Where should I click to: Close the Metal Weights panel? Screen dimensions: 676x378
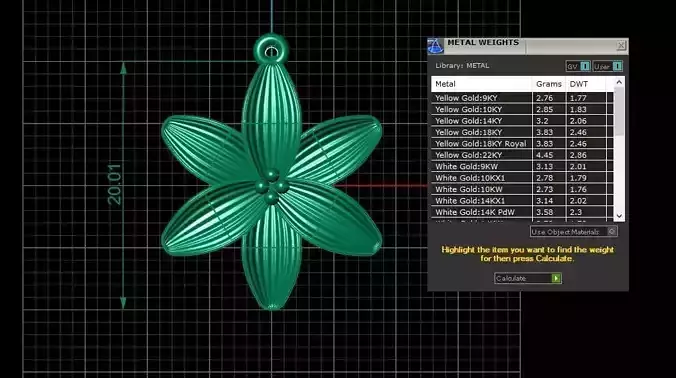pyautogui.click(x=621, y=45)
